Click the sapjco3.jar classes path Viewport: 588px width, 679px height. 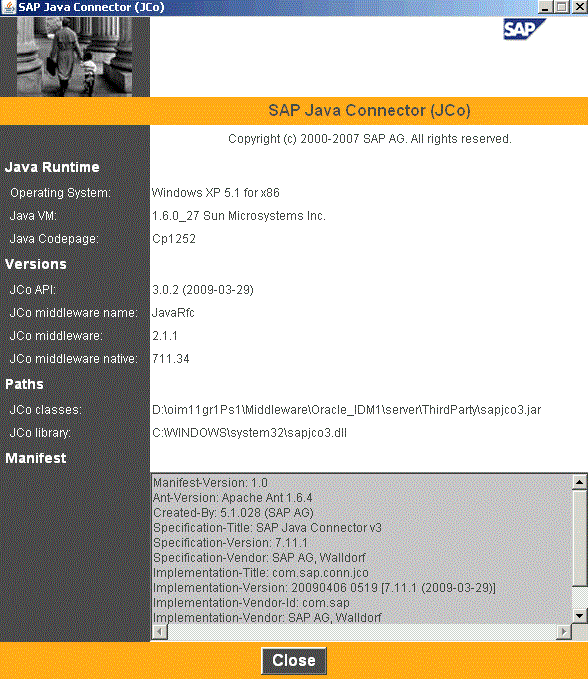[x=346, y=410]
